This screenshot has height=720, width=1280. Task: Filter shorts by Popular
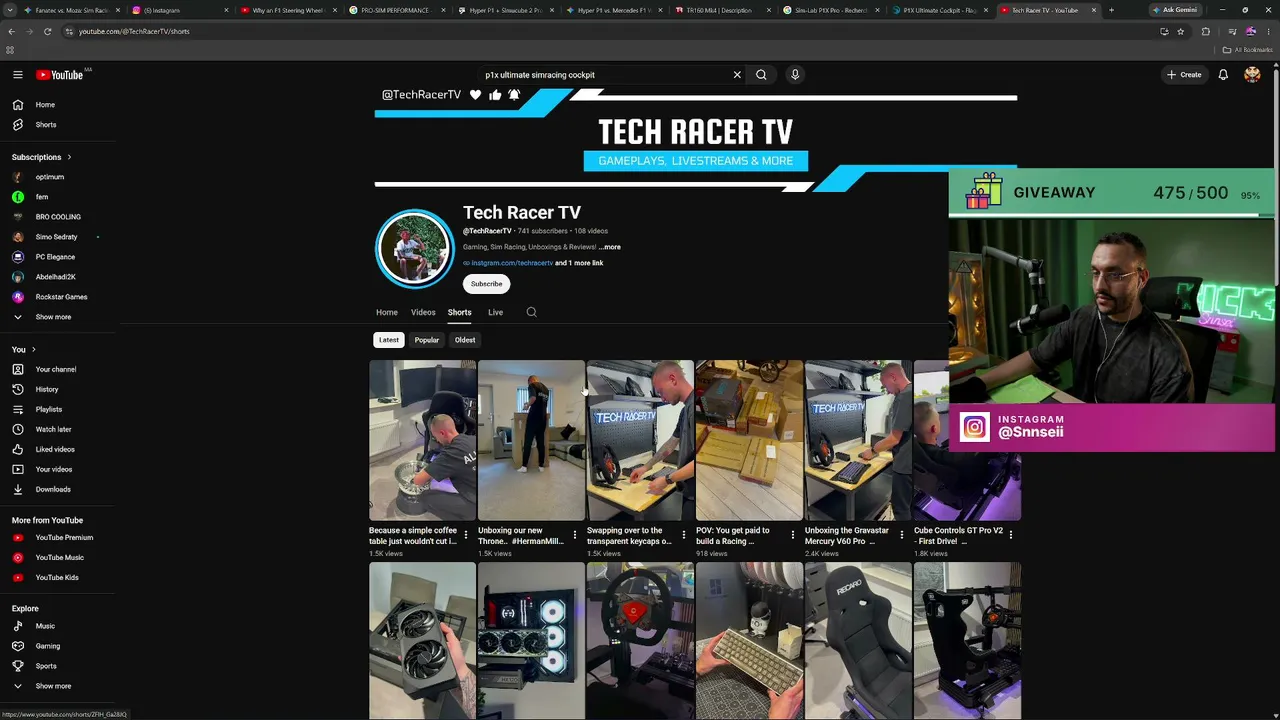pos(427,340)
